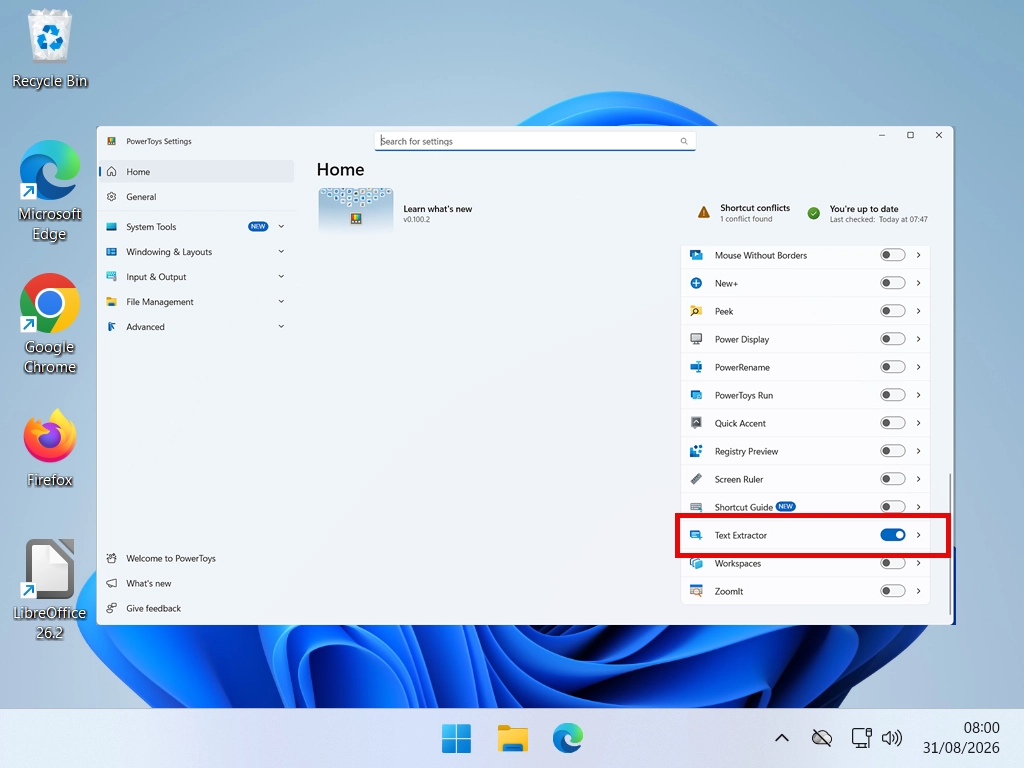Open the General settings page
Image resolution: width=1024 pixels, height=768 pixels.
pyautogui.click(x=197, y=197)
